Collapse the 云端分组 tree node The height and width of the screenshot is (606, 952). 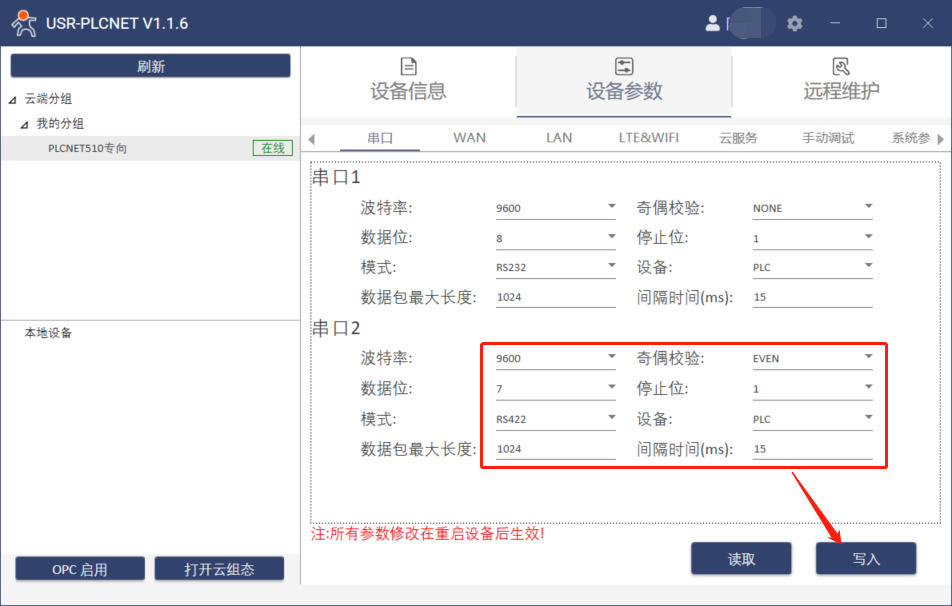tap(13, 100)
